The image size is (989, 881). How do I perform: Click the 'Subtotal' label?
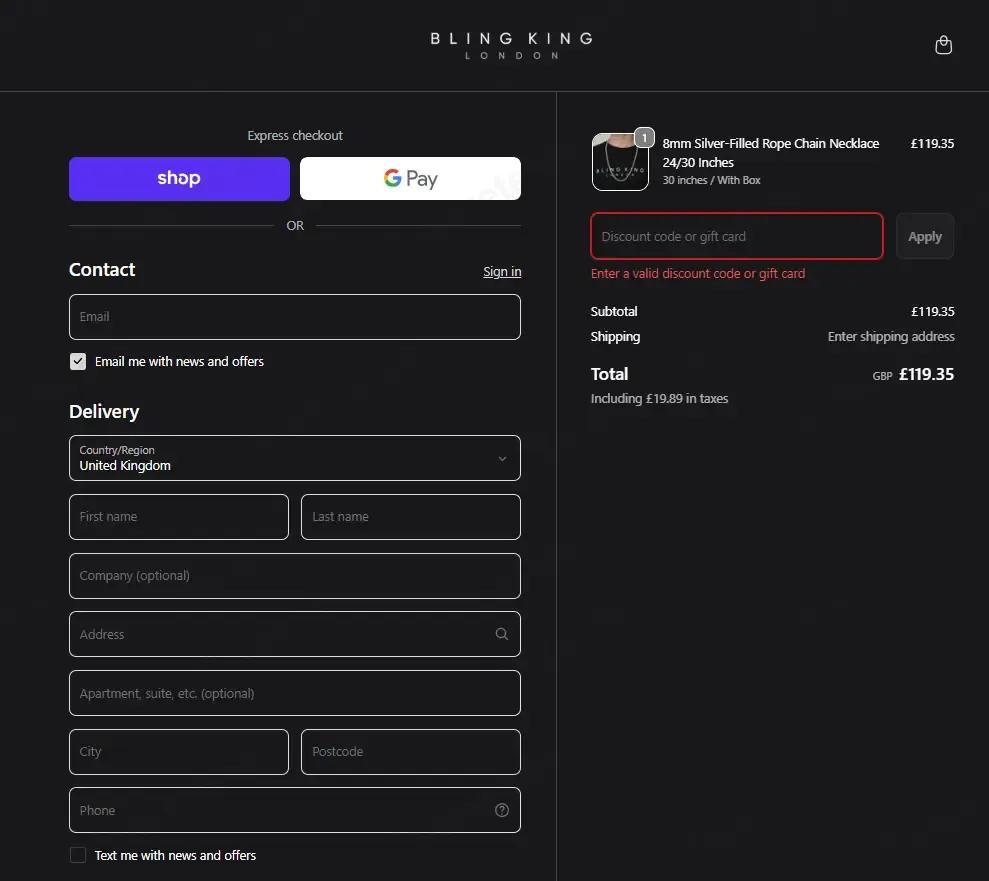point(614,312)
